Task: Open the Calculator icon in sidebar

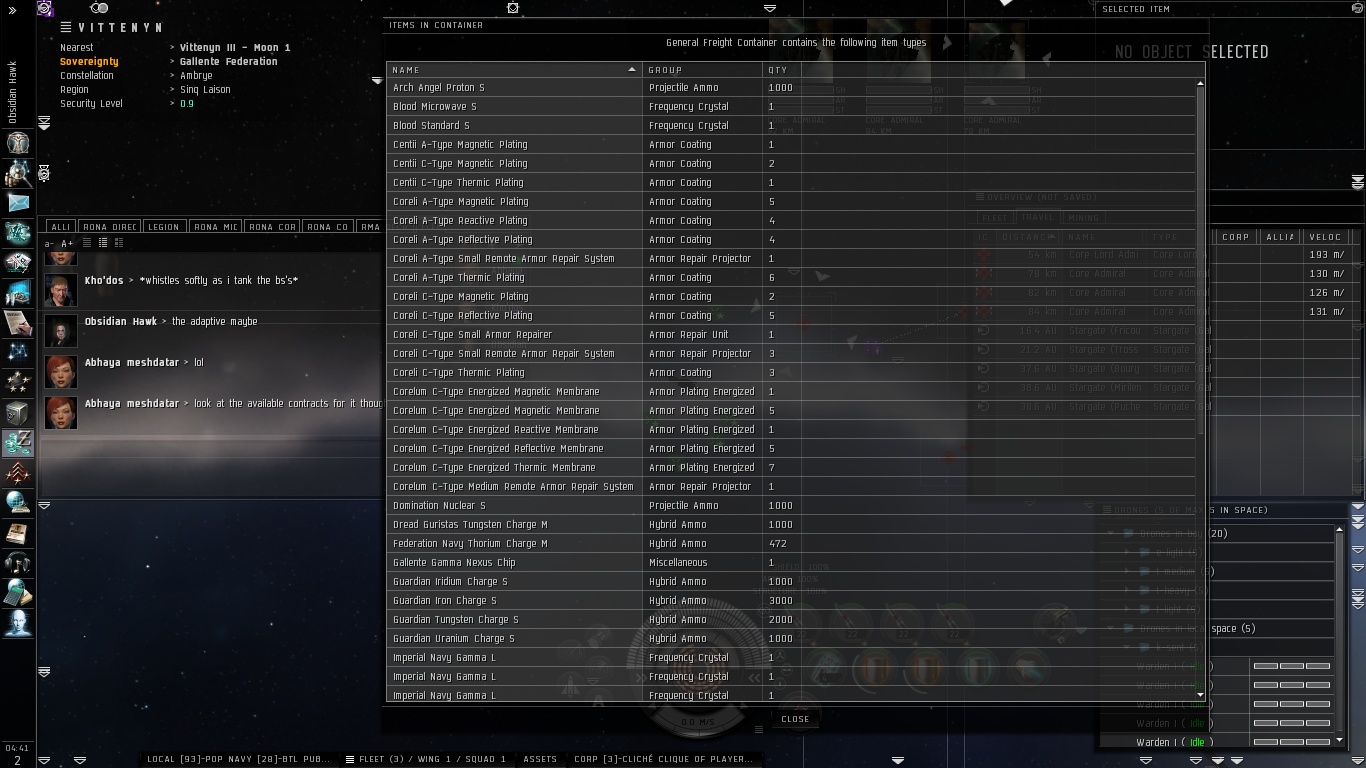Action: coord(18,593)
